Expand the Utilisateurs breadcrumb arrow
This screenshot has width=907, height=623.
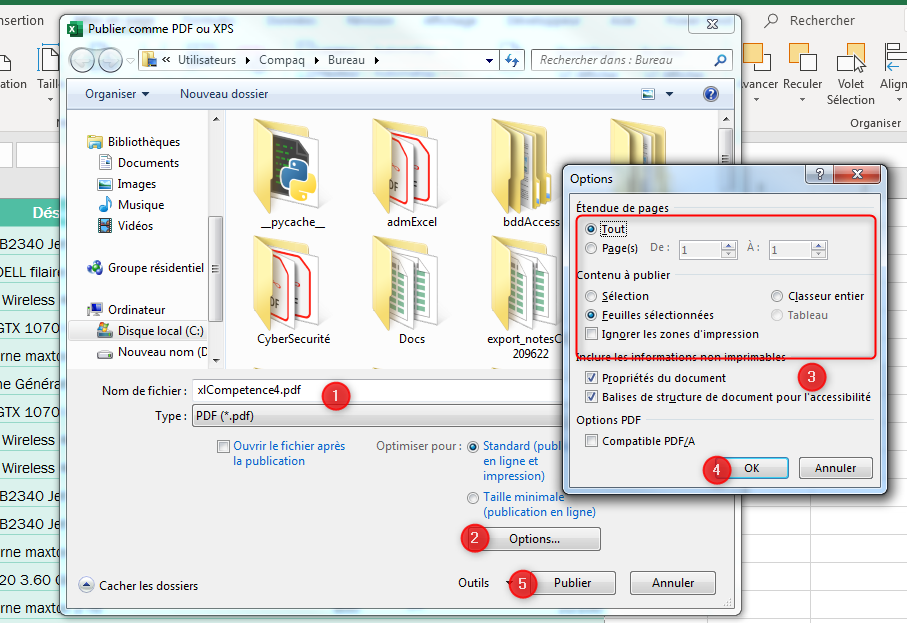[248, 60]
